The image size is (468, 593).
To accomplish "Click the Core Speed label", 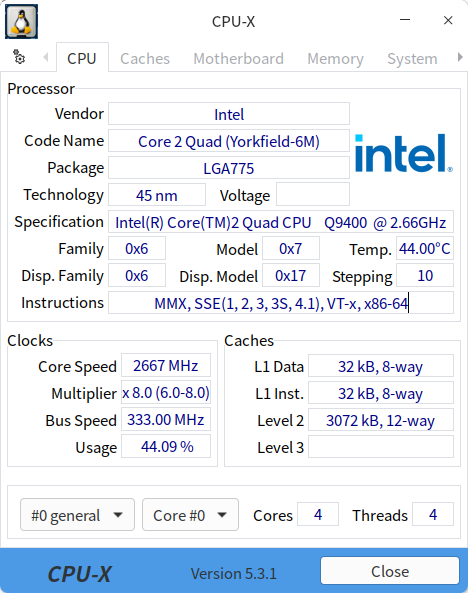I will point(77,366).
